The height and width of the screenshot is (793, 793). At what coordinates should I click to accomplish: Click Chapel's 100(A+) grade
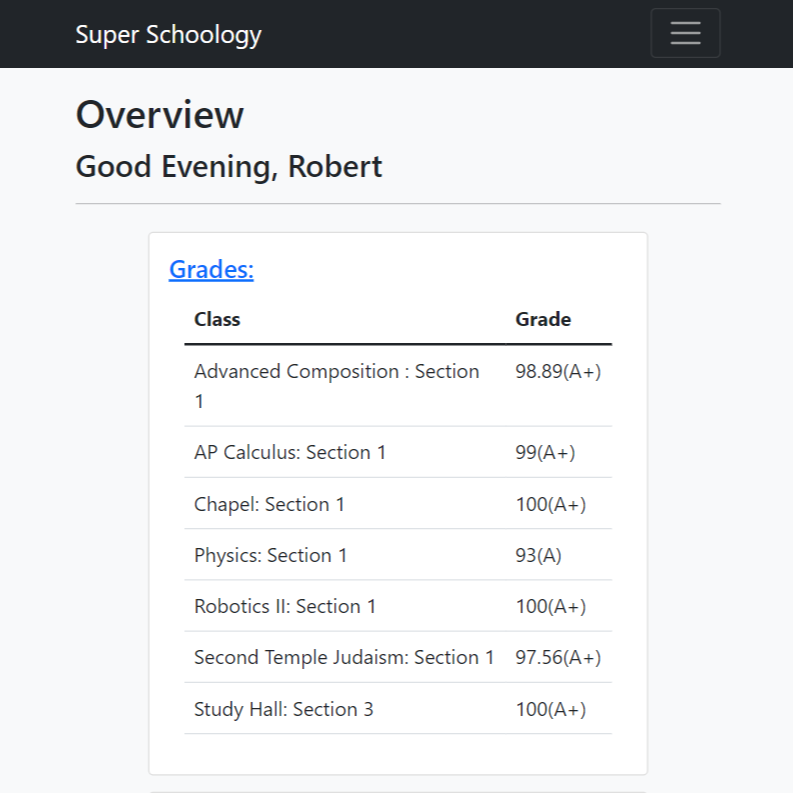[550, 504]
